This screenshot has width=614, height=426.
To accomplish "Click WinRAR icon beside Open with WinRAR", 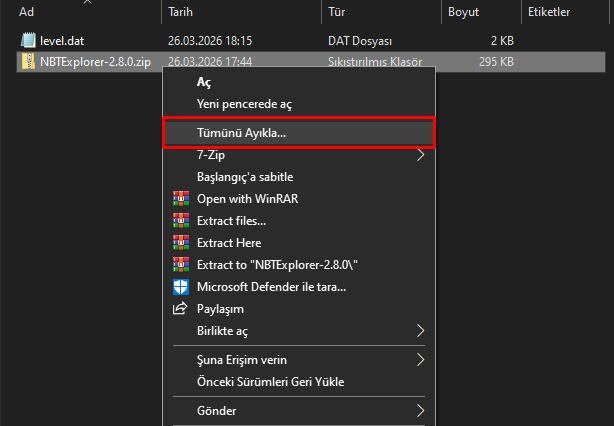I will pos(180,198).
